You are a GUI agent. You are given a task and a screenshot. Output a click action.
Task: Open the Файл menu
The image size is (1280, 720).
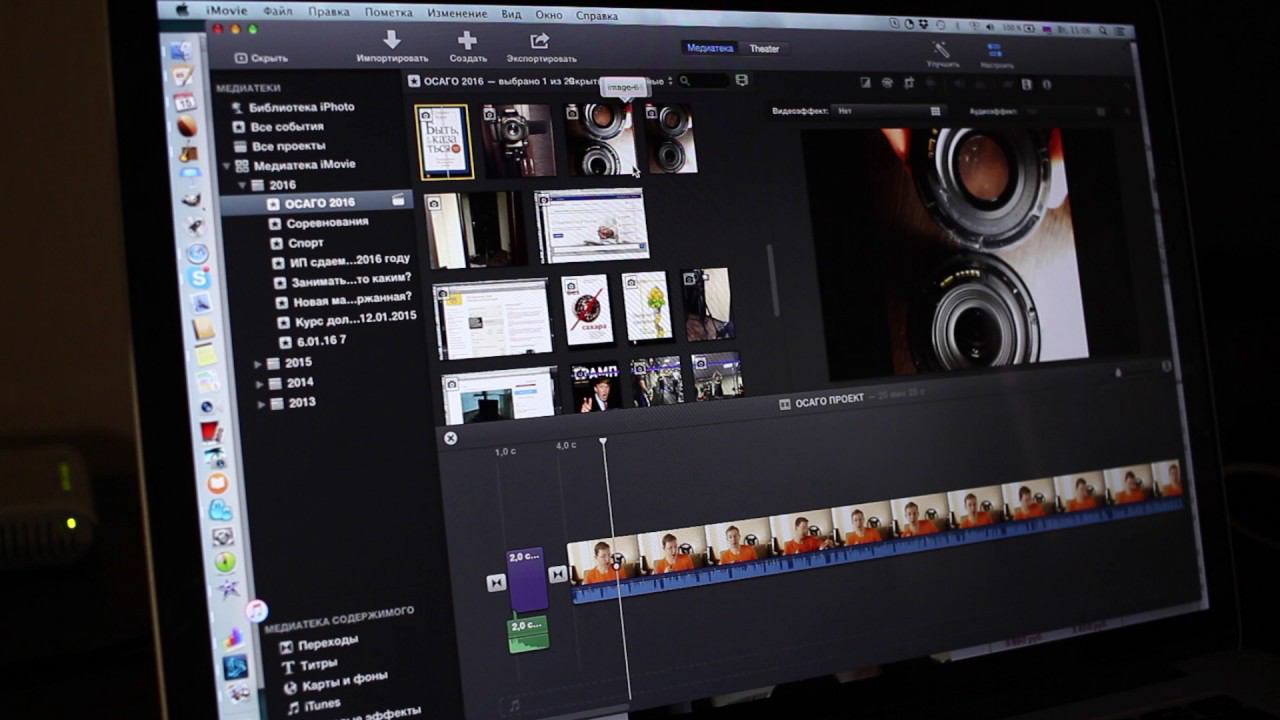(x=278, y=13)
